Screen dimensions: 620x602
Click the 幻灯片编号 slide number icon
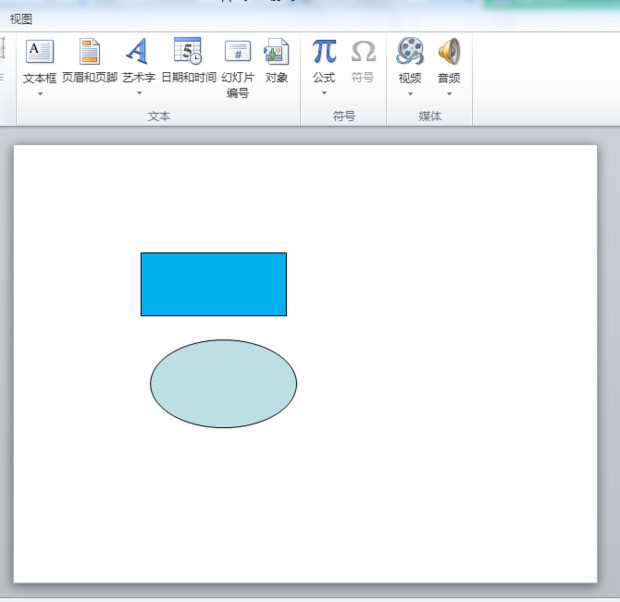[237, 51]
